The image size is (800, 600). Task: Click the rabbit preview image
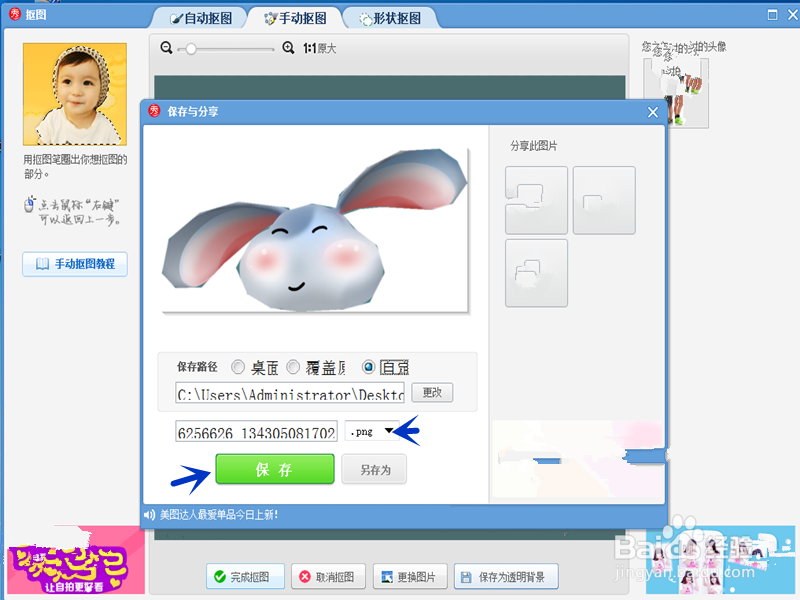tap(315, 230)
